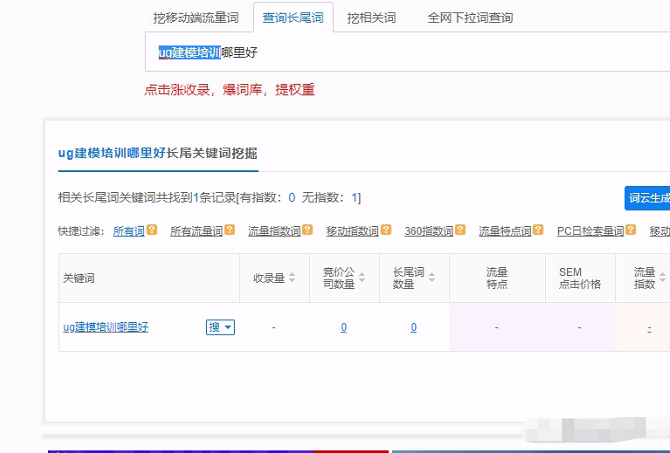Click the keyword search input field

408,52
